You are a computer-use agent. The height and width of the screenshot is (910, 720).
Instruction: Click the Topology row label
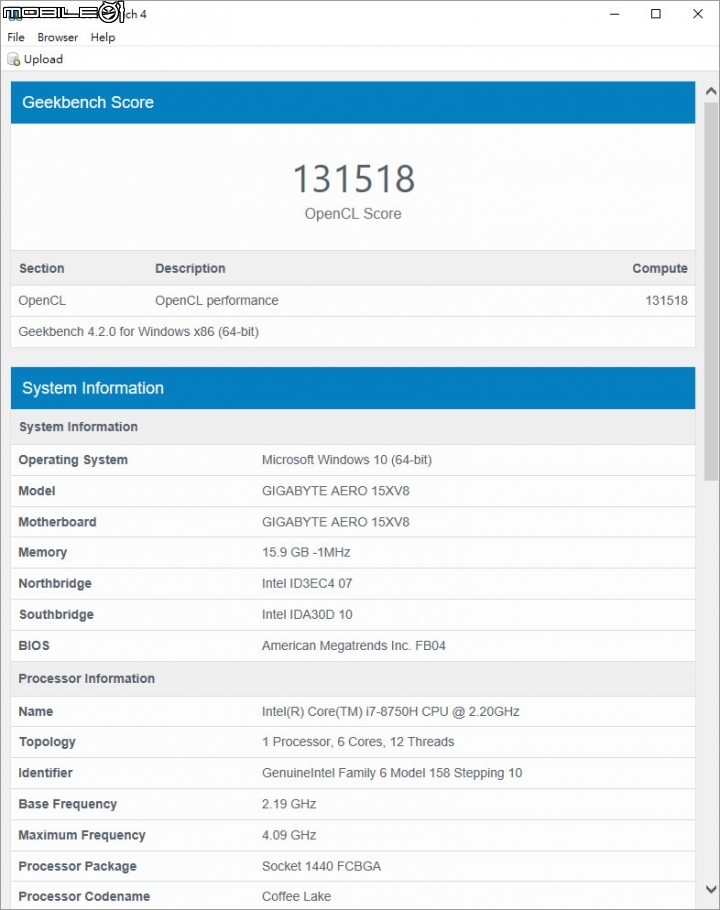pos(47,742)
